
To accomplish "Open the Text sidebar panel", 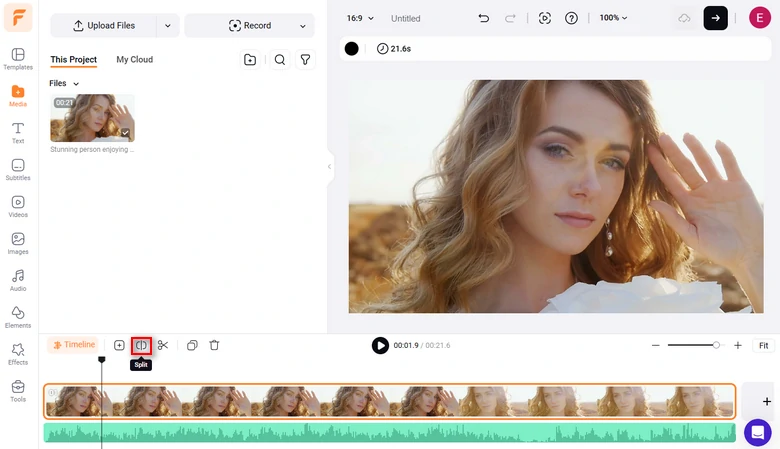I will (x=18, y=133).
